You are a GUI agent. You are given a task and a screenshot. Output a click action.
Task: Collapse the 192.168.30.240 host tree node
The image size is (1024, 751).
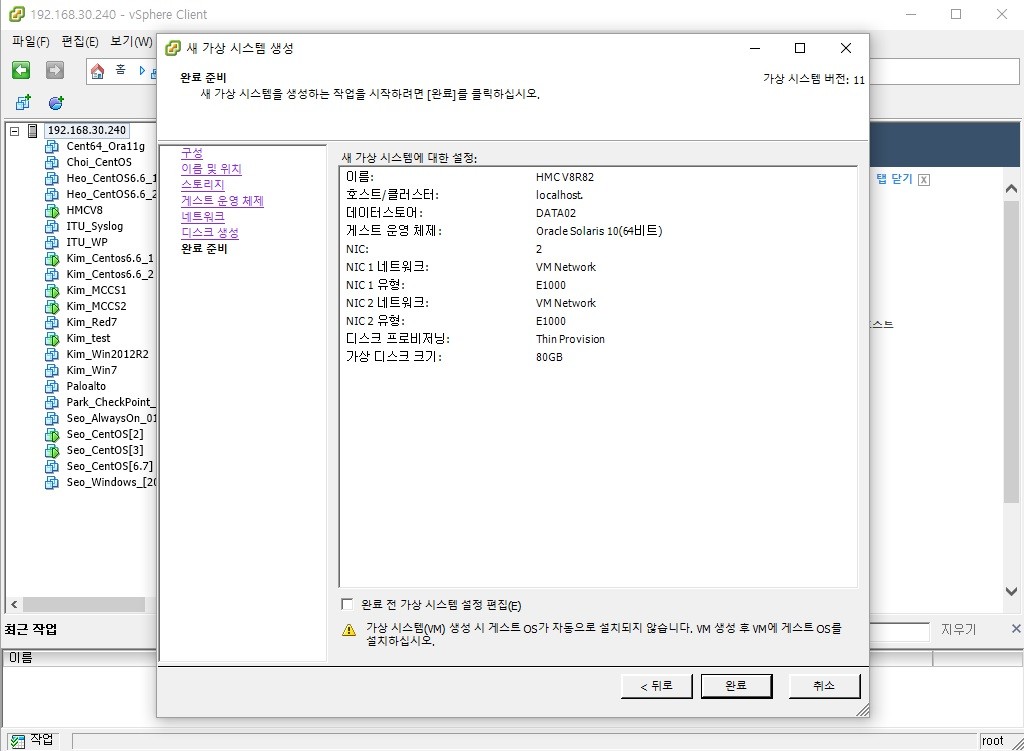click(15, 131)
